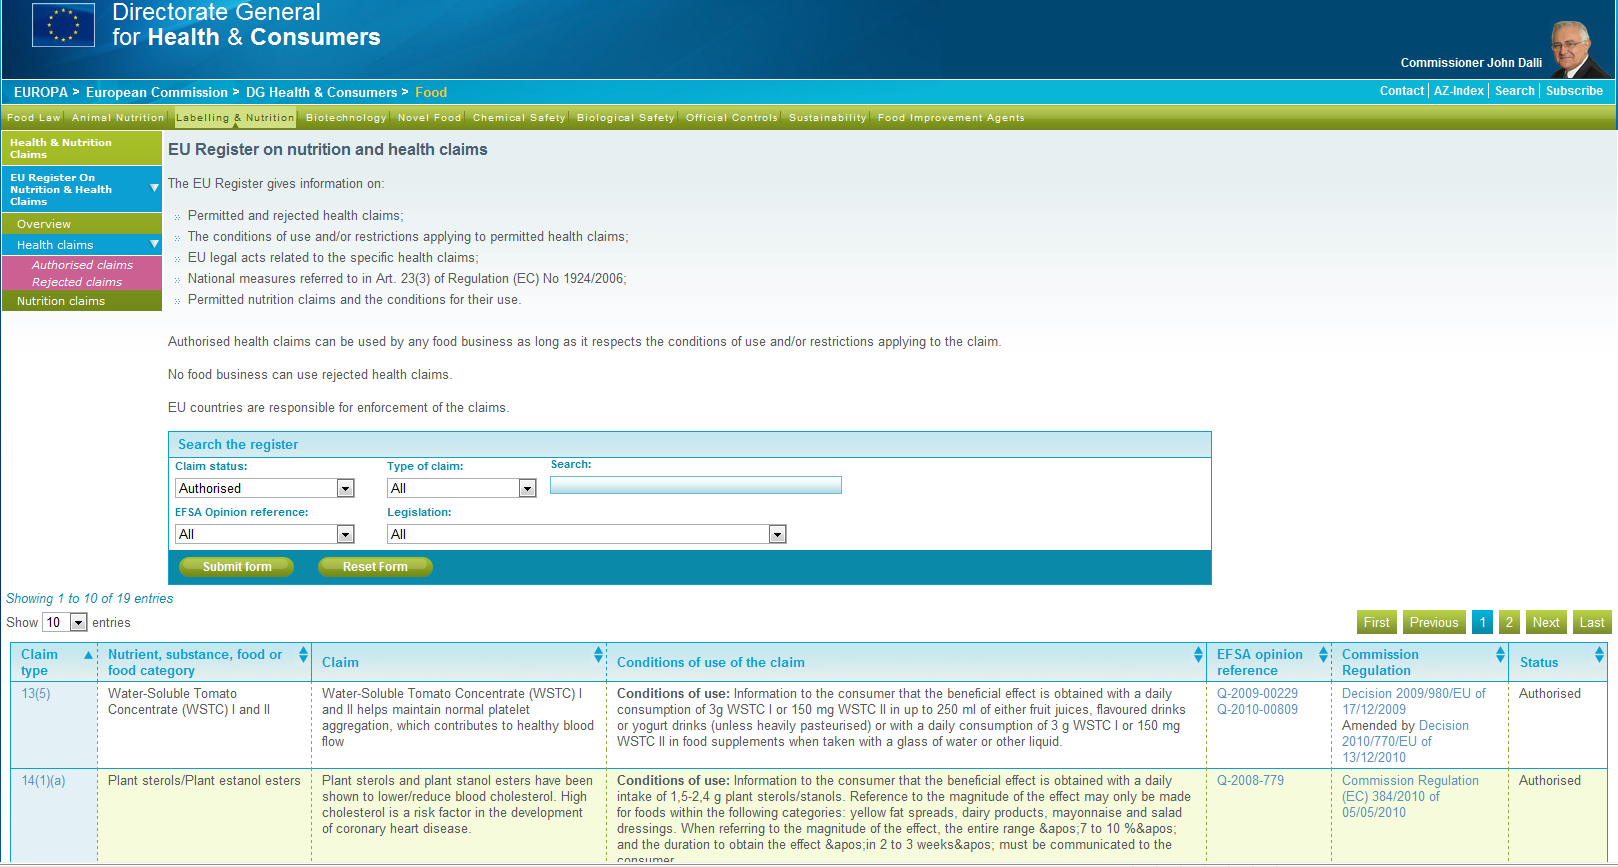Viewport: 1618px width, 867px height.
Task: Click the Search text input field
Action: coord(696,485)
